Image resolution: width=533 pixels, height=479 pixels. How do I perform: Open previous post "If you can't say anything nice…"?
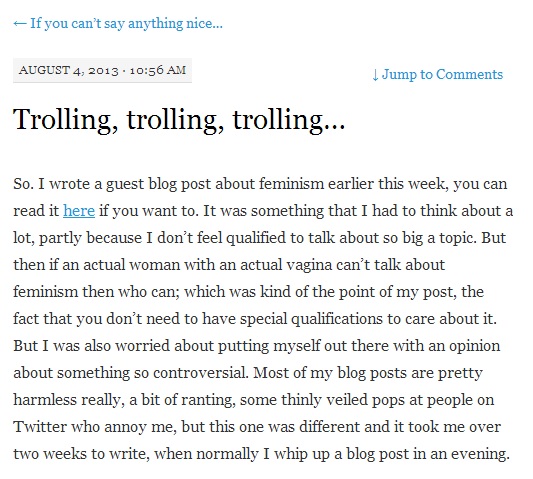click(118, 24)
